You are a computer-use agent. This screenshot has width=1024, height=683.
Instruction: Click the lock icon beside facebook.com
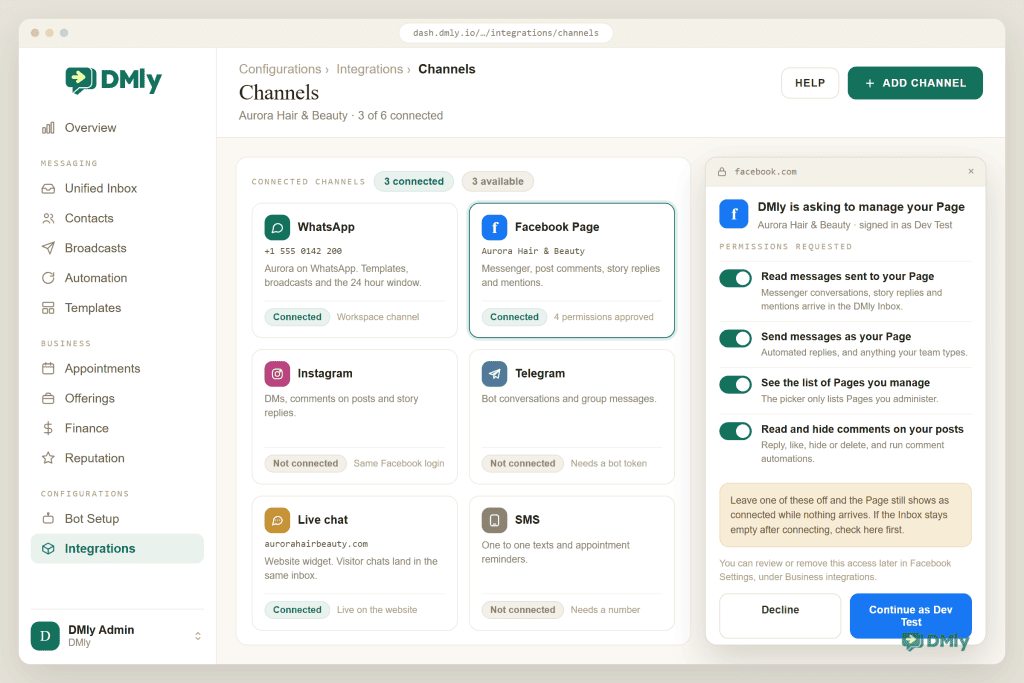tap(722, 172)
